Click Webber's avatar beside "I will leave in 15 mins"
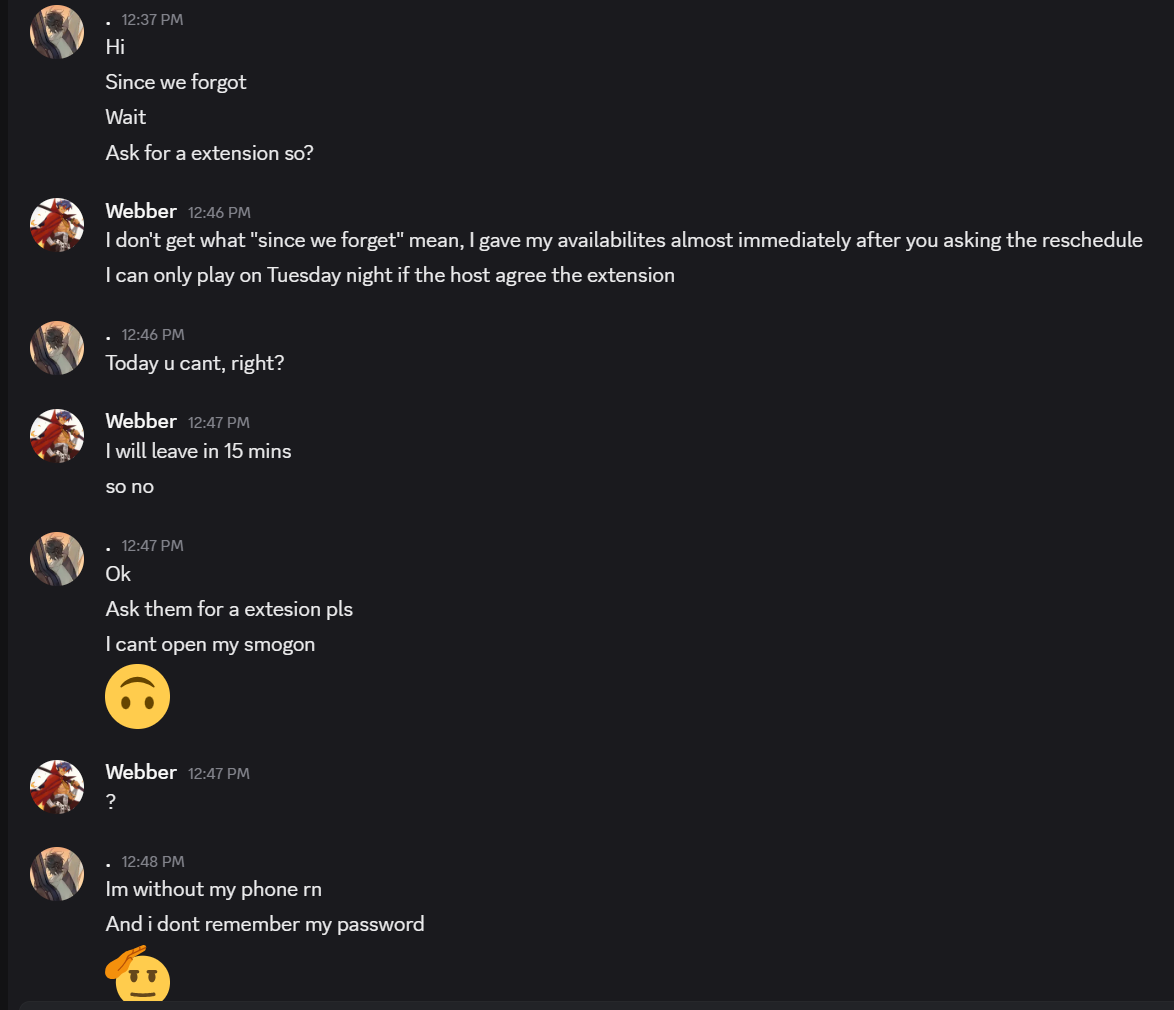 pos(57,436)
